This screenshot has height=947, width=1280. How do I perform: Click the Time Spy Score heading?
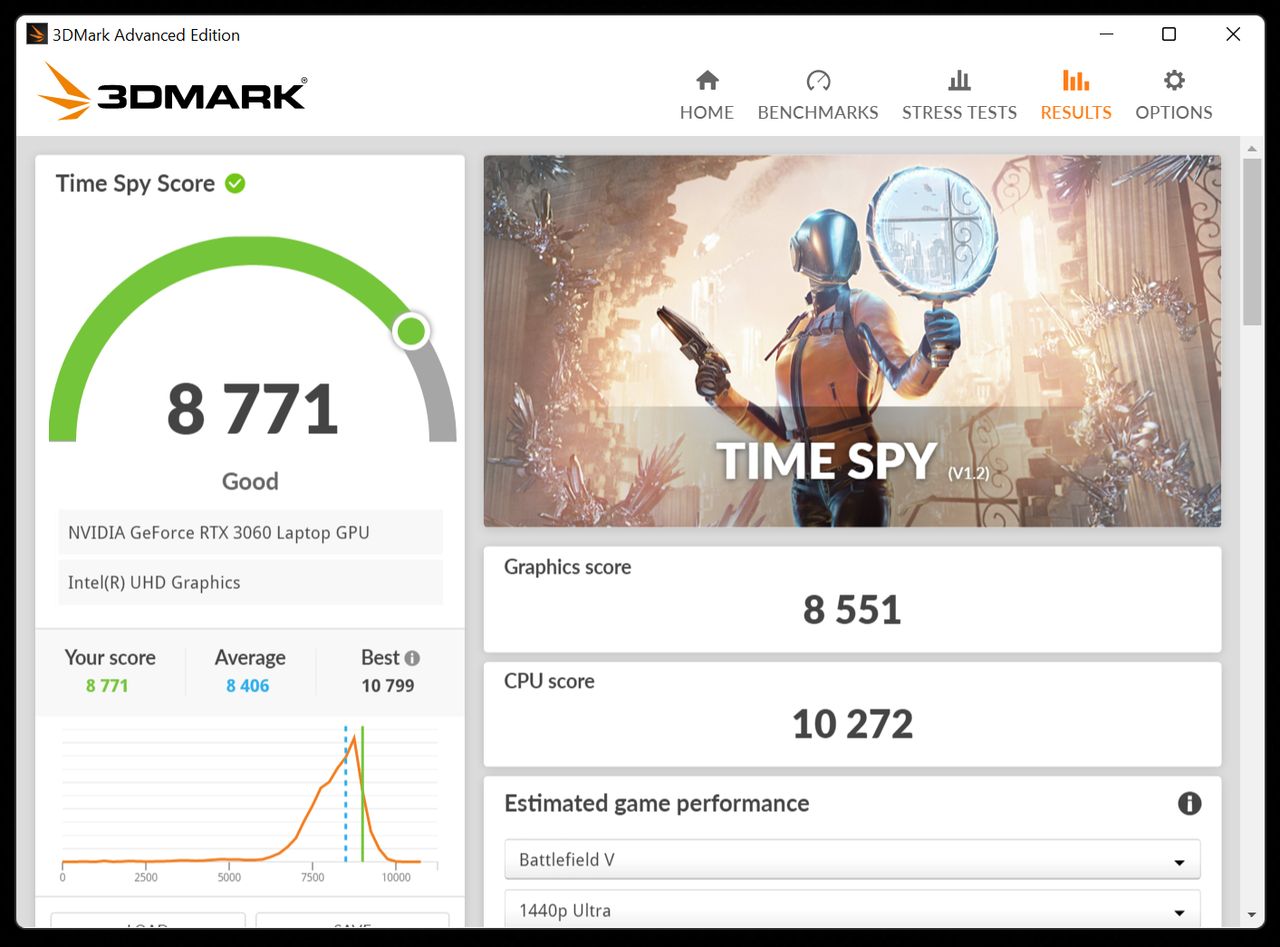pos(135,184)
